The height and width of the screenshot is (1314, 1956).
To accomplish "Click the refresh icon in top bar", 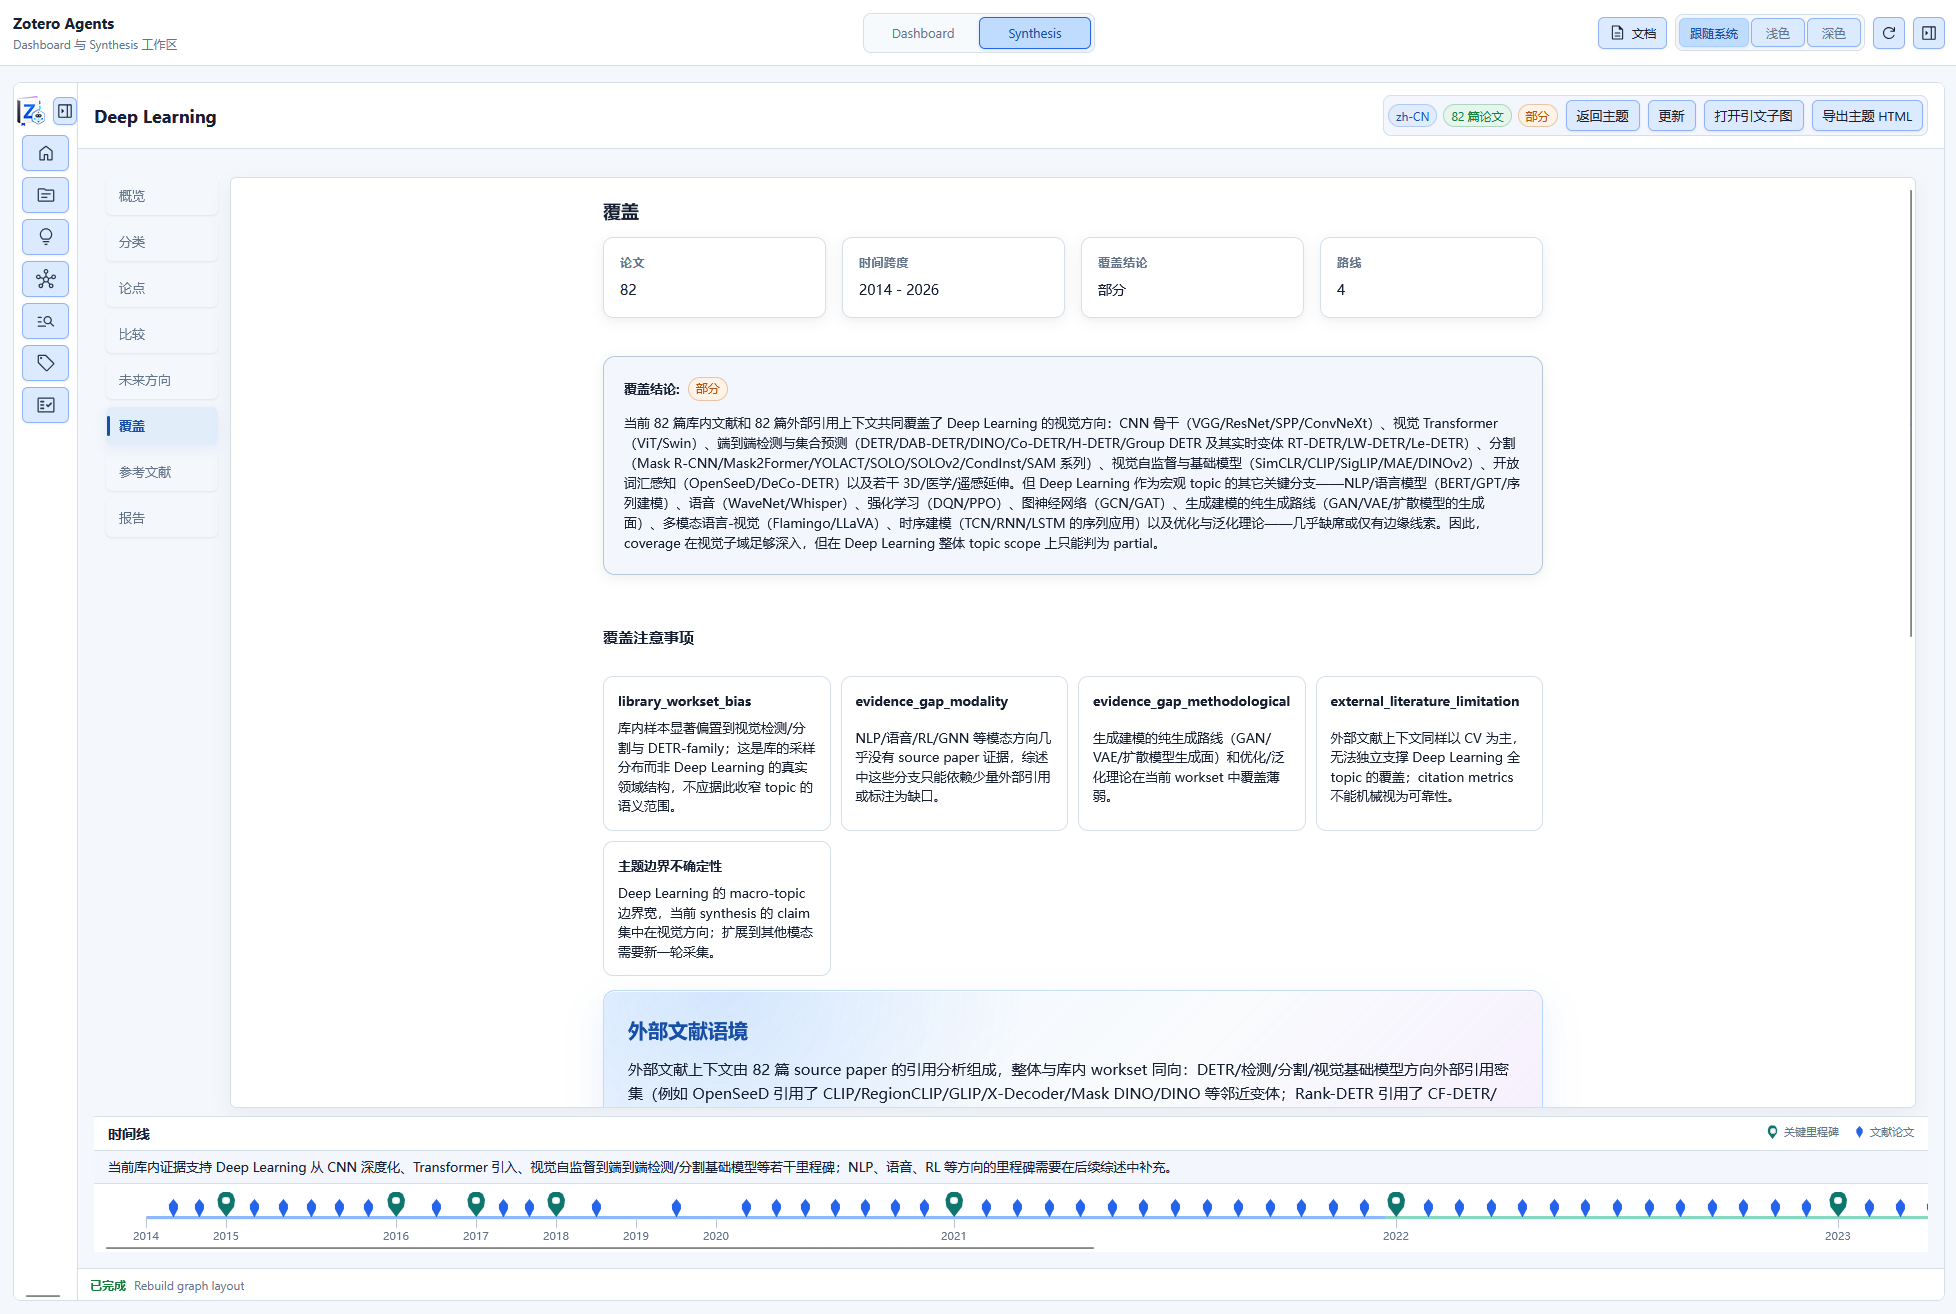I will click(1889, 33).
